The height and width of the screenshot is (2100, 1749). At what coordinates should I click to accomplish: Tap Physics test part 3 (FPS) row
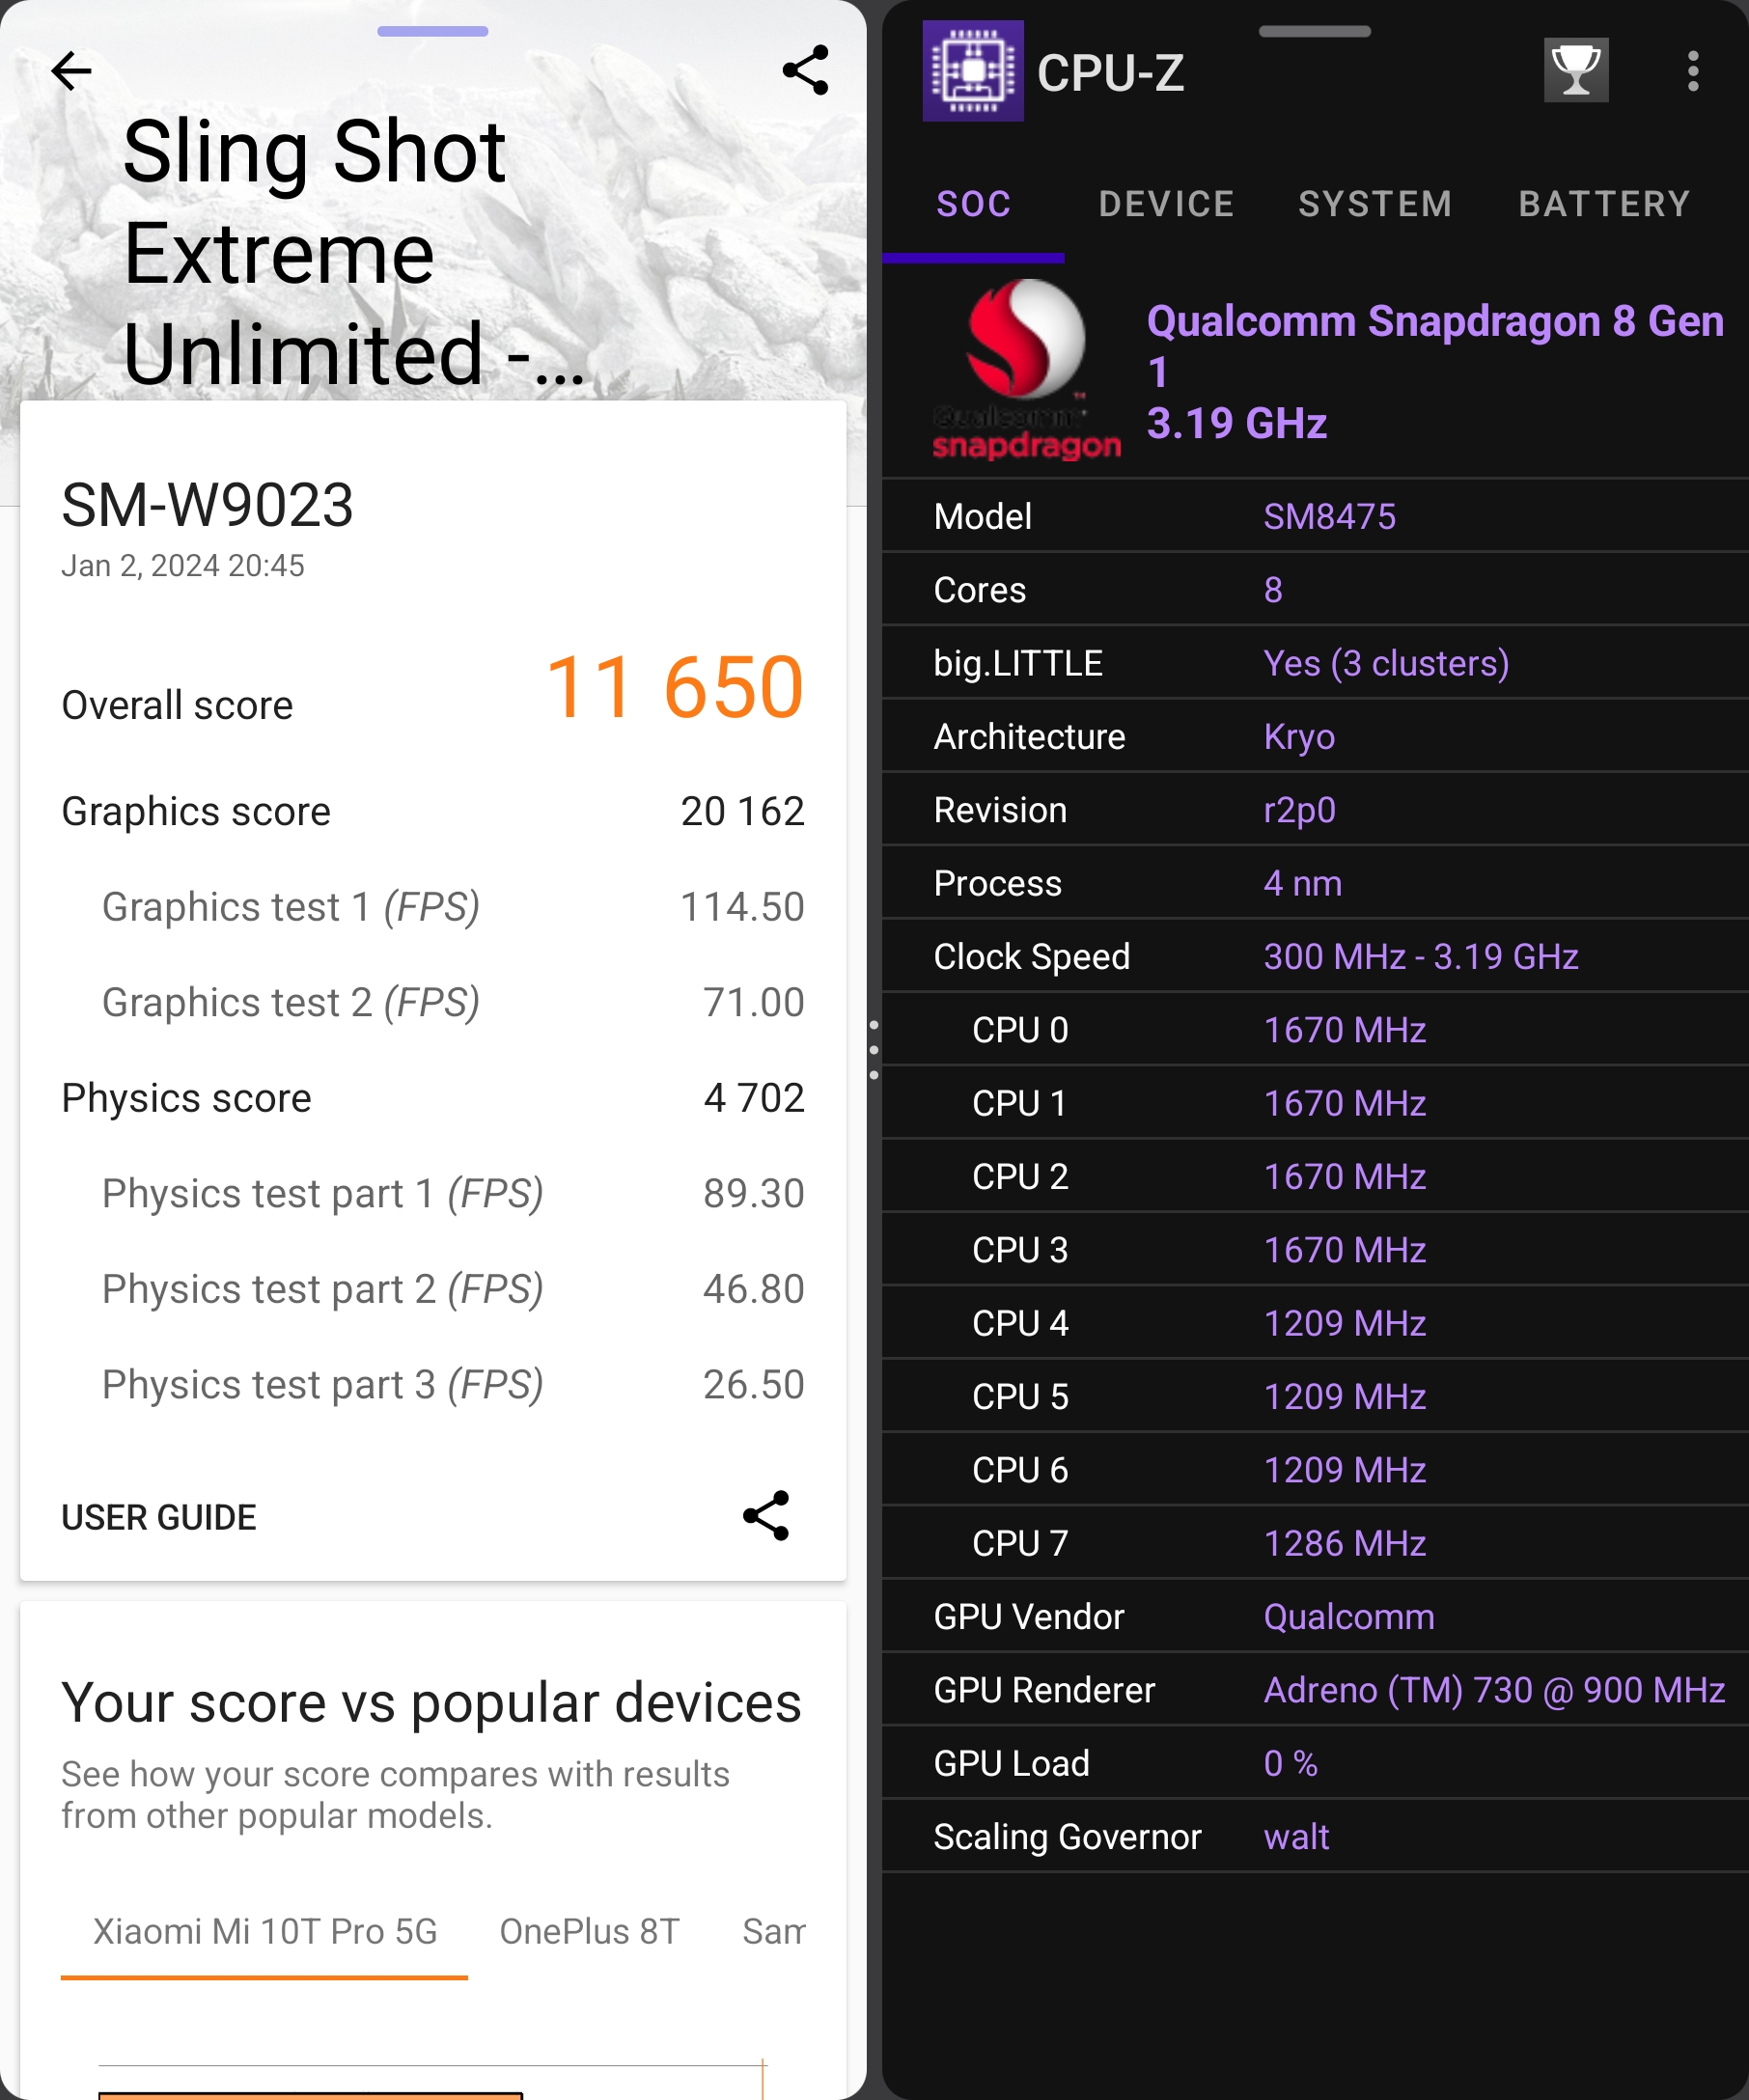pos(433,1384)
